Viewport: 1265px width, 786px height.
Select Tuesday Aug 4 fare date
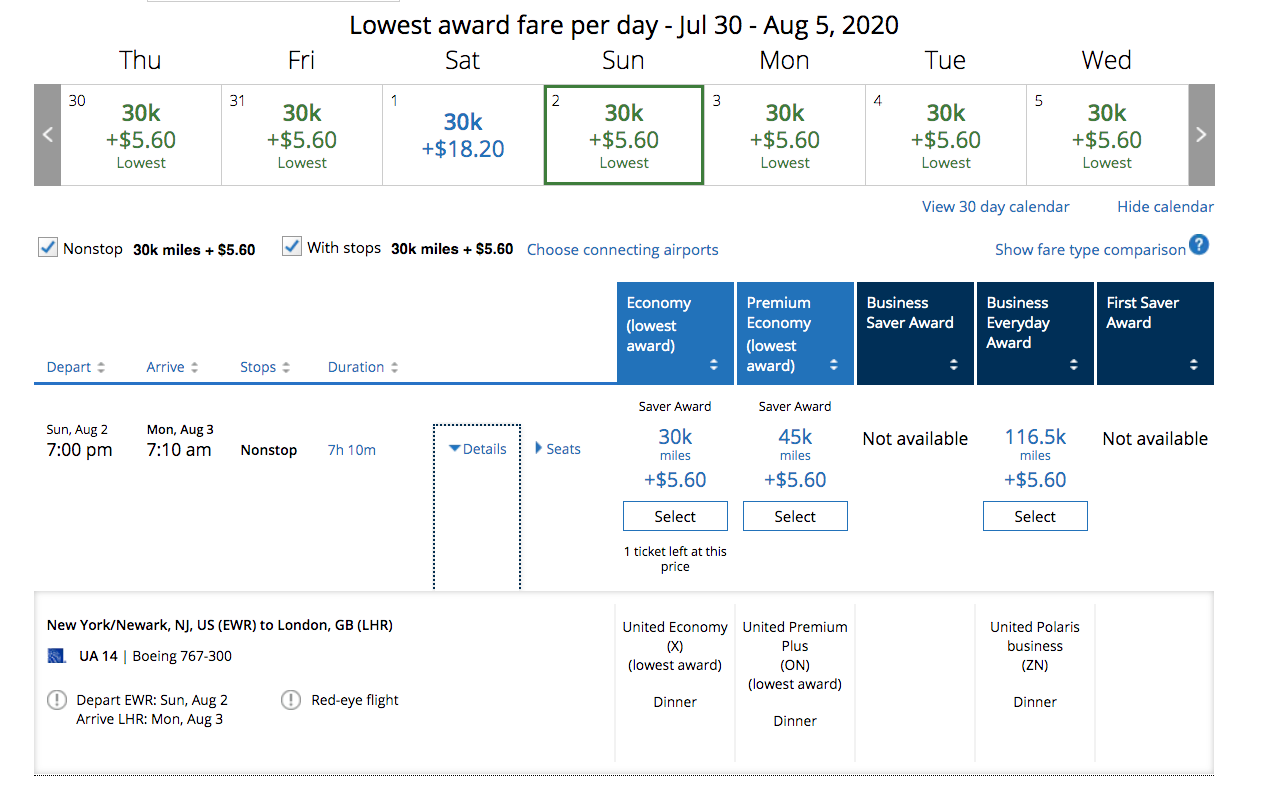pyautogui.click(x=945, y=135)
